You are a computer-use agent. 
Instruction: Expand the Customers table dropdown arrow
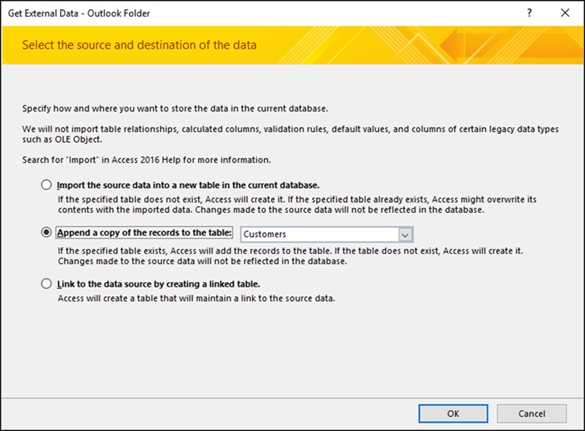coord(405,235)
